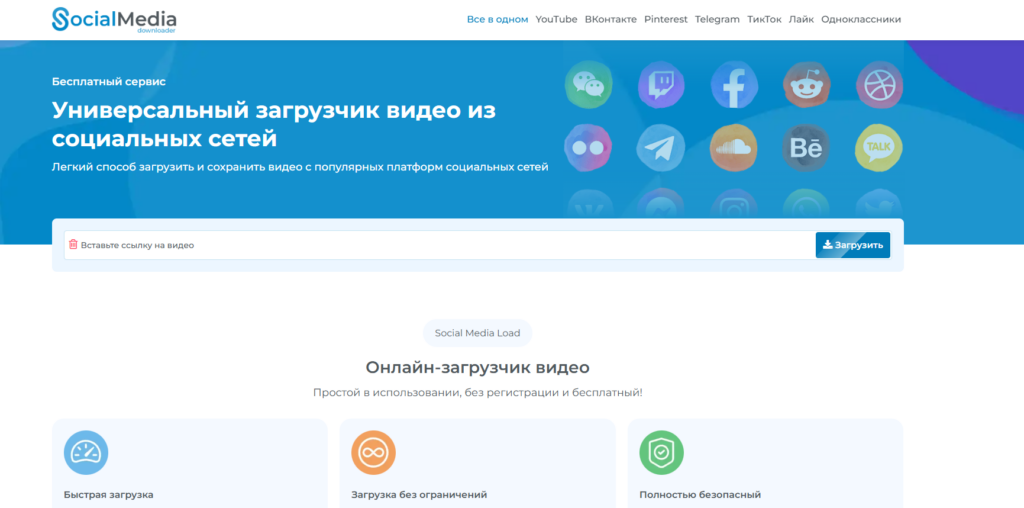This screenshot has height=508, width=1024.
Task: Click the Telegram paper plane icon
Action: (x=661, y=148)
